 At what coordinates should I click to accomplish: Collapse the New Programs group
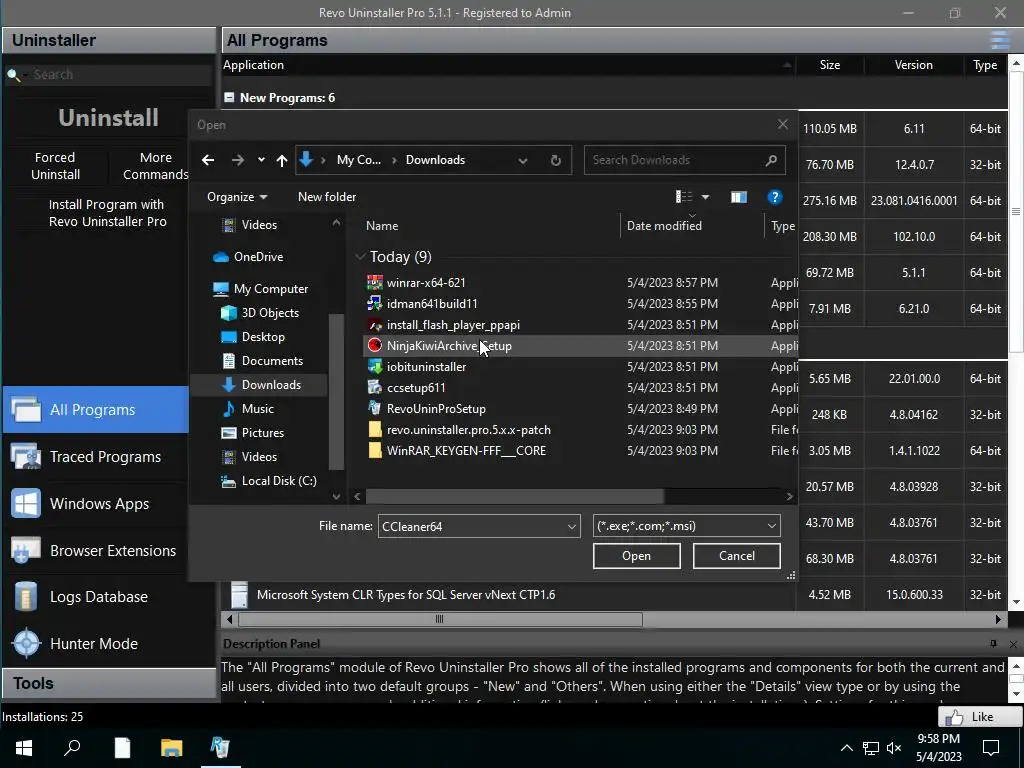[229, 97]
